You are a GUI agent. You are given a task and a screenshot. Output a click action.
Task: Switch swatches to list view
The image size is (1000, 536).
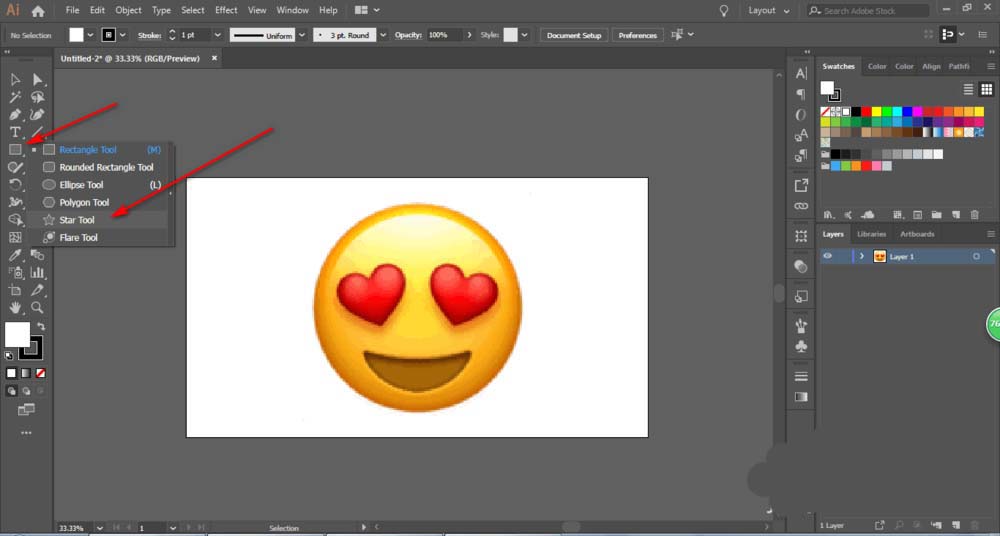pyautogui.click(x=968, y=89)
